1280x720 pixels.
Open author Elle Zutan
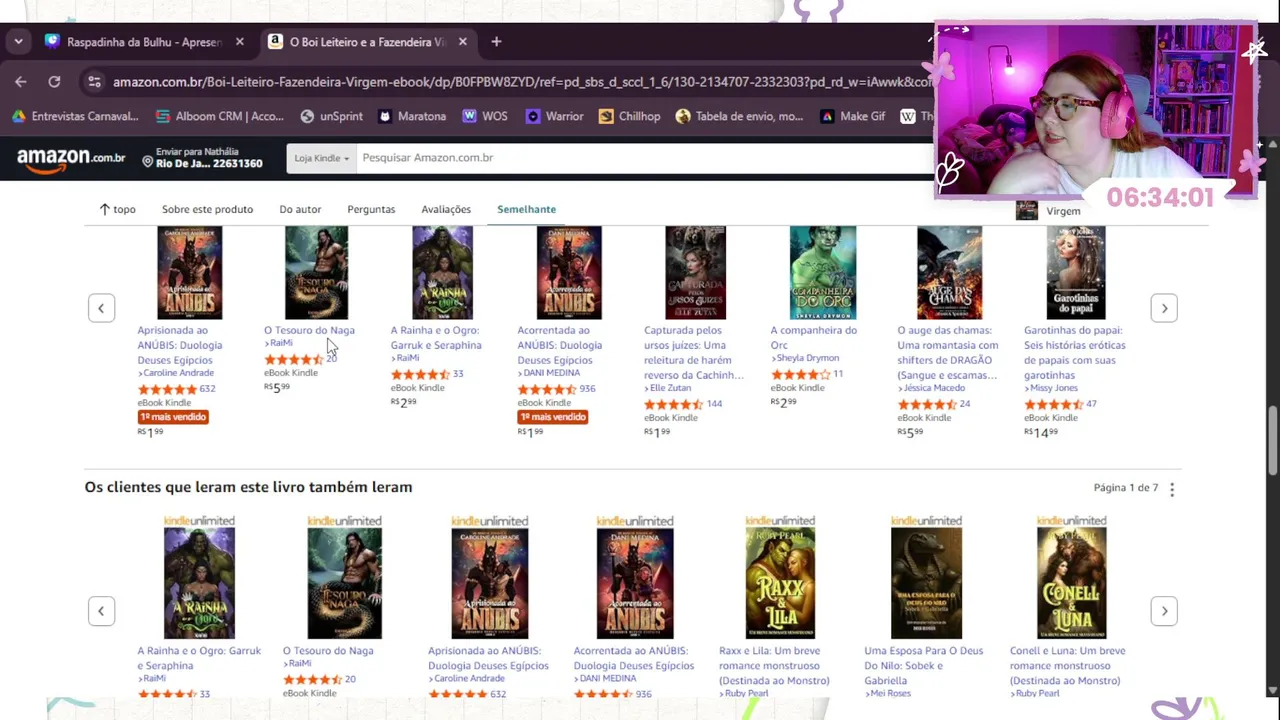pos(670,388)
